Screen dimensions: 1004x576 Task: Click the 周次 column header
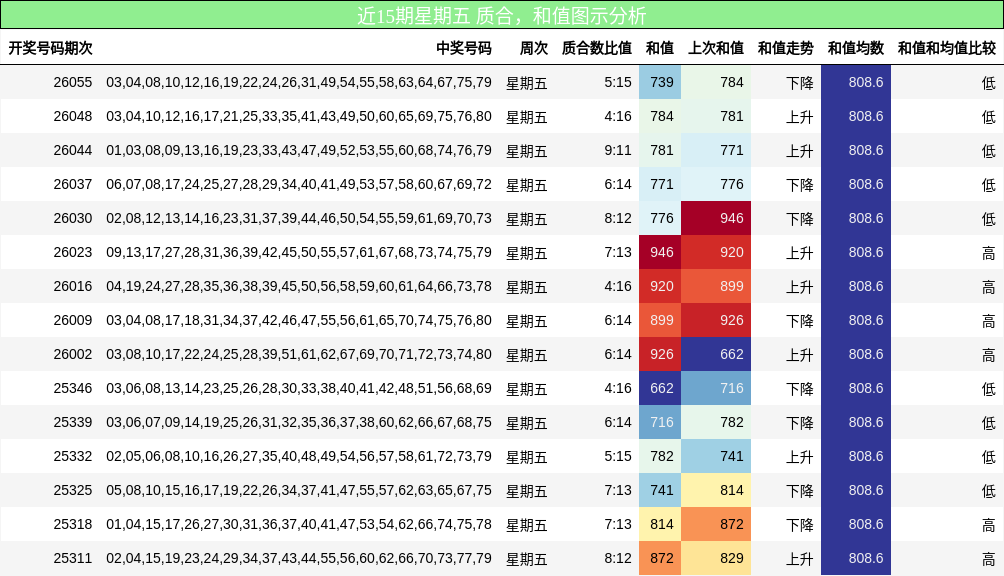530,46
